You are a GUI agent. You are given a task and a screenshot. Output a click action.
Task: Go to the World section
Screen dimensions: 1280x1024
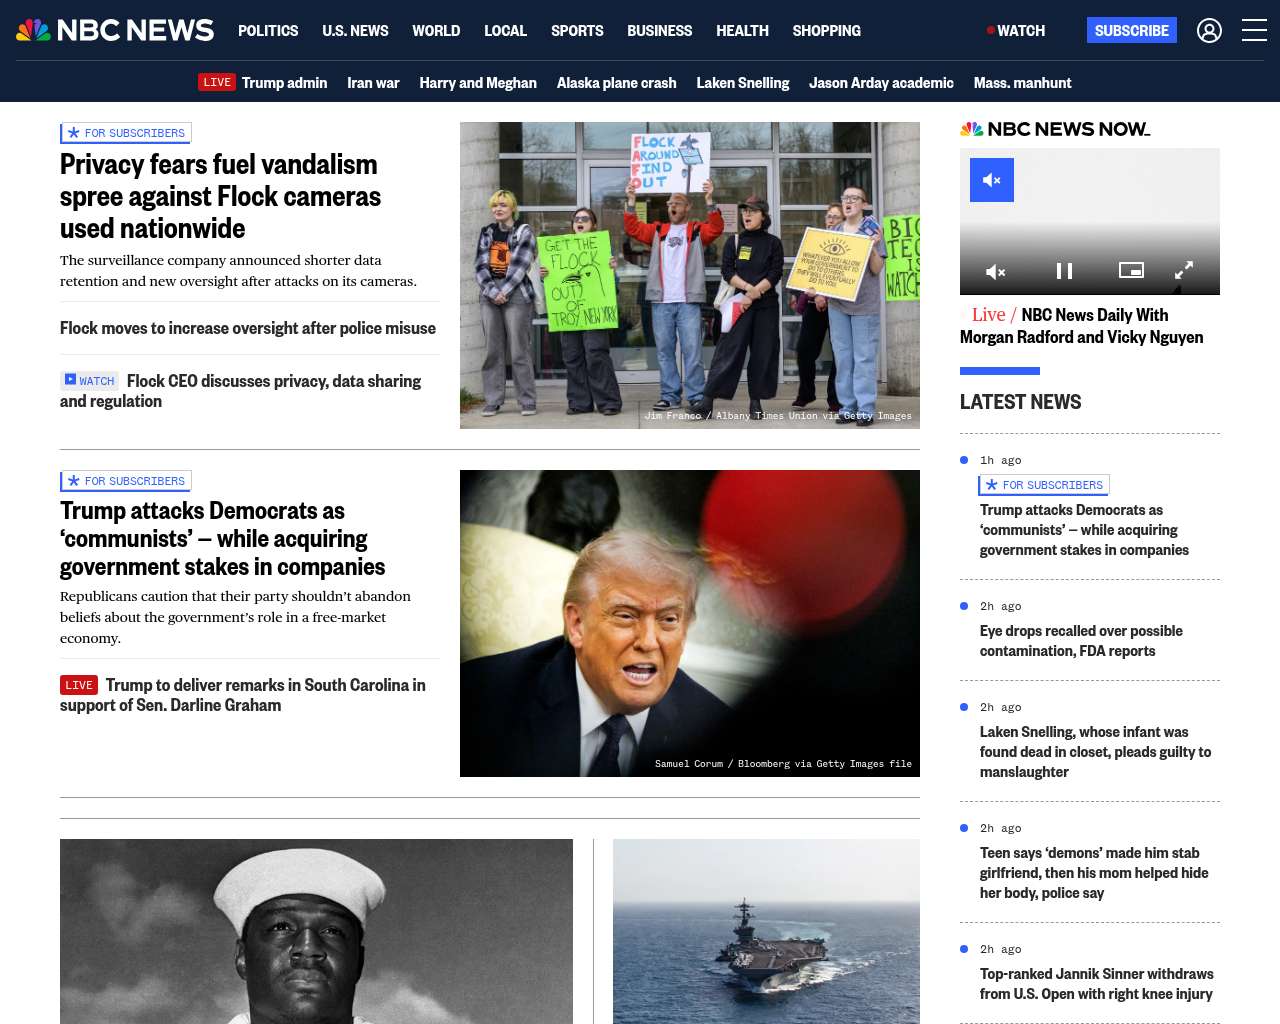click(436, 31)
